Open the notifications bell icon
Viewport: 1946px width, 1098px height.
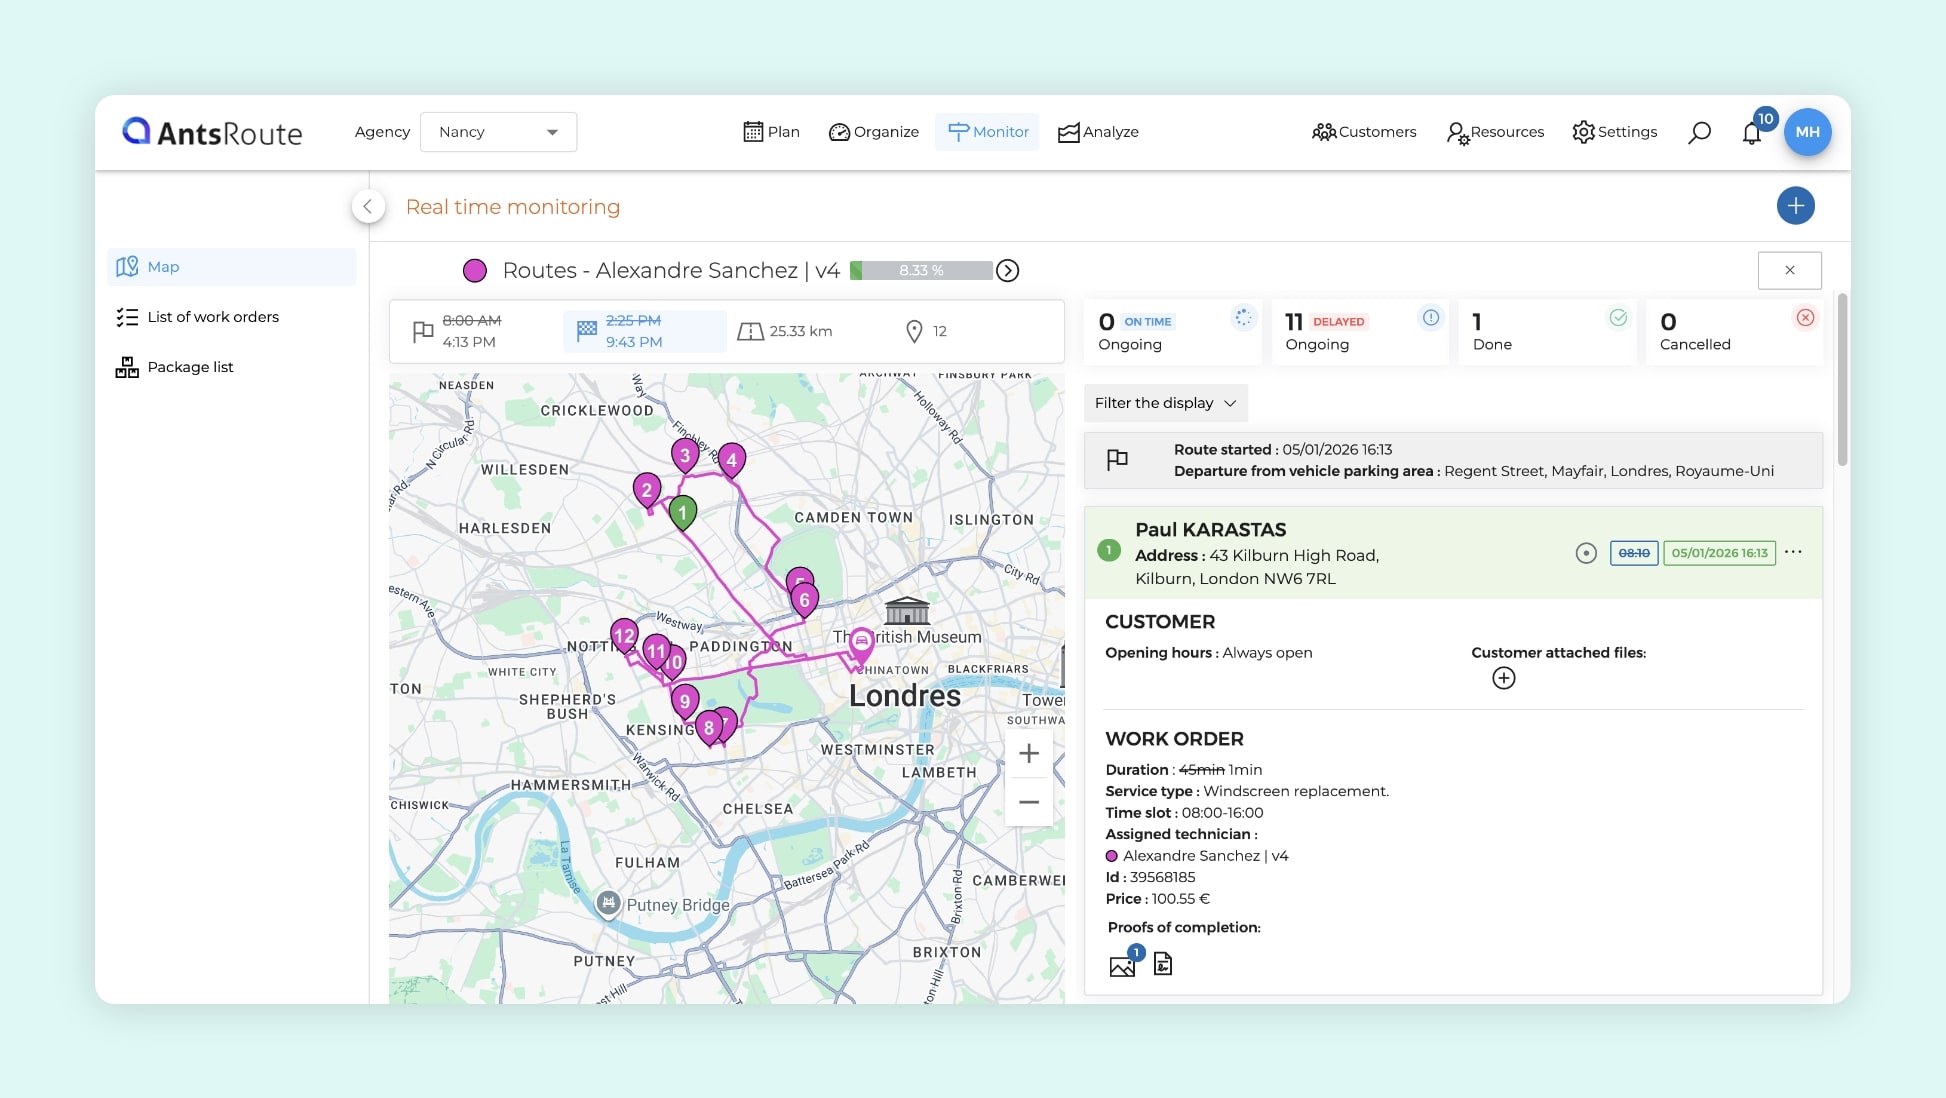(1751, 133)
